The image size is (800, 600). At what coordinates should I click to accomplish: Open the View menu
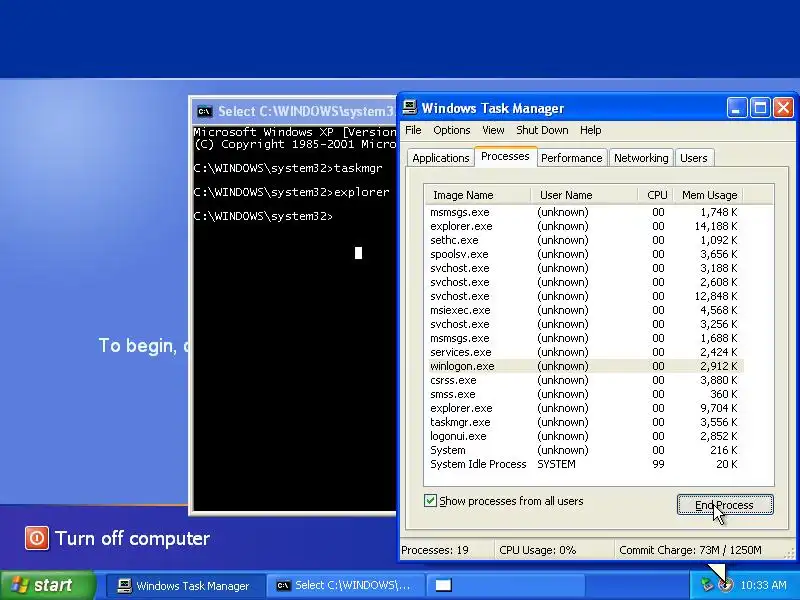pyautogui.click(x=493, y=130)
